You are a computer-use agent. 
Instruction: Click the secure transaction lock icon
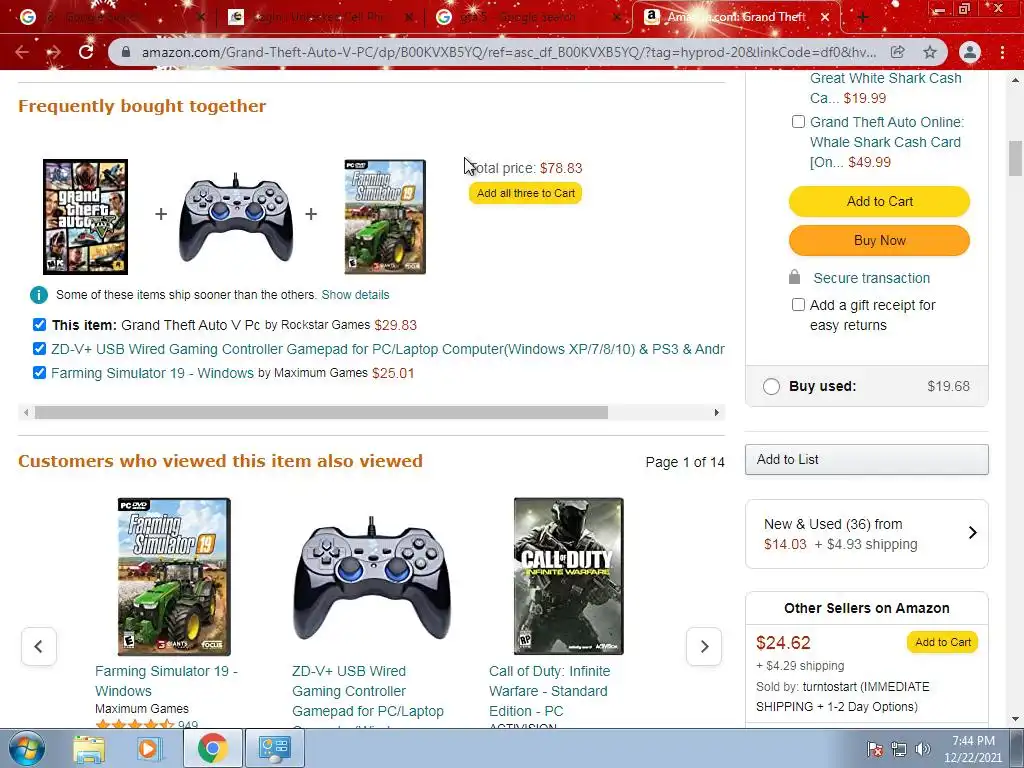794,277
